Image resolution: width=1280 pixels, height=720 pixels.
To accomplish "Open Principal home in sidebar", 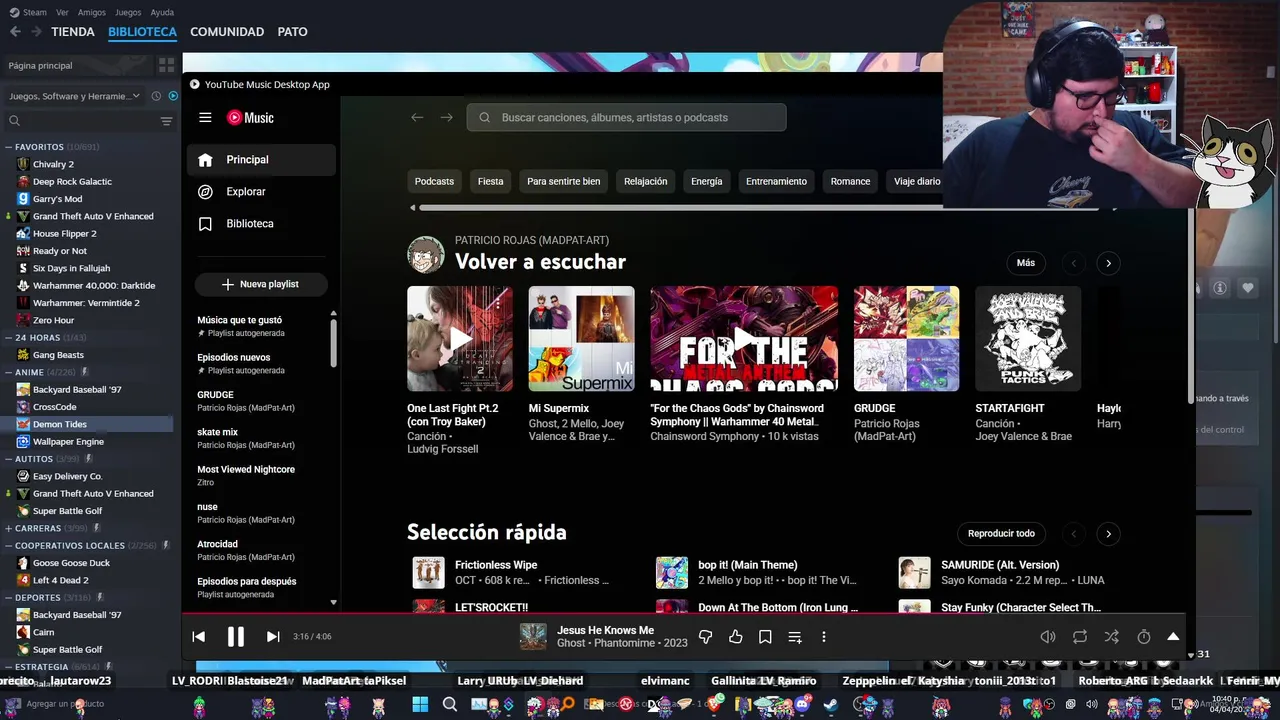I will coord(261,160).
